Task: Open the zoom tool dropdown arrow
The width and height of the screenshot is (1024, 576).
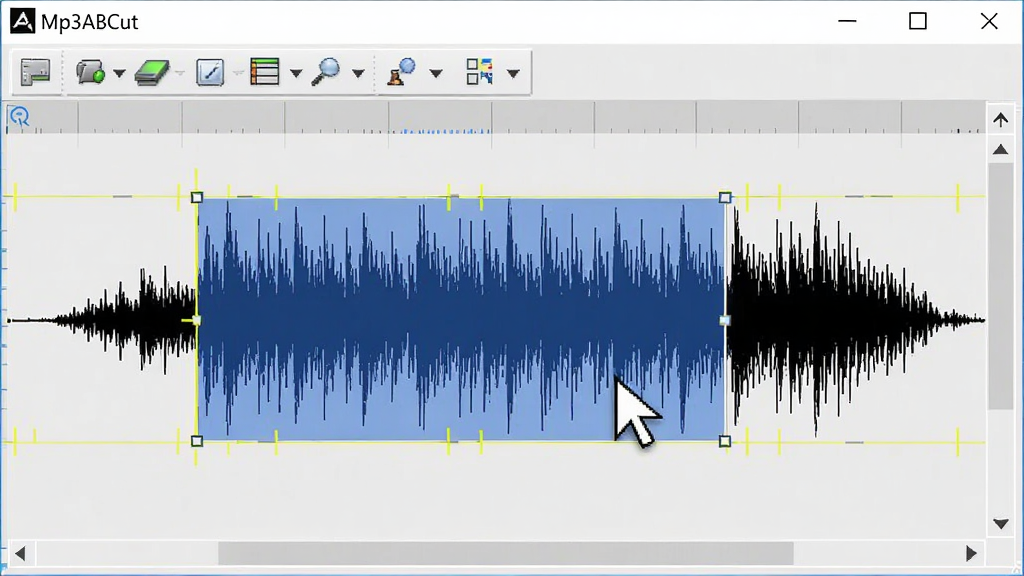Action: click(x=358, y=73)
